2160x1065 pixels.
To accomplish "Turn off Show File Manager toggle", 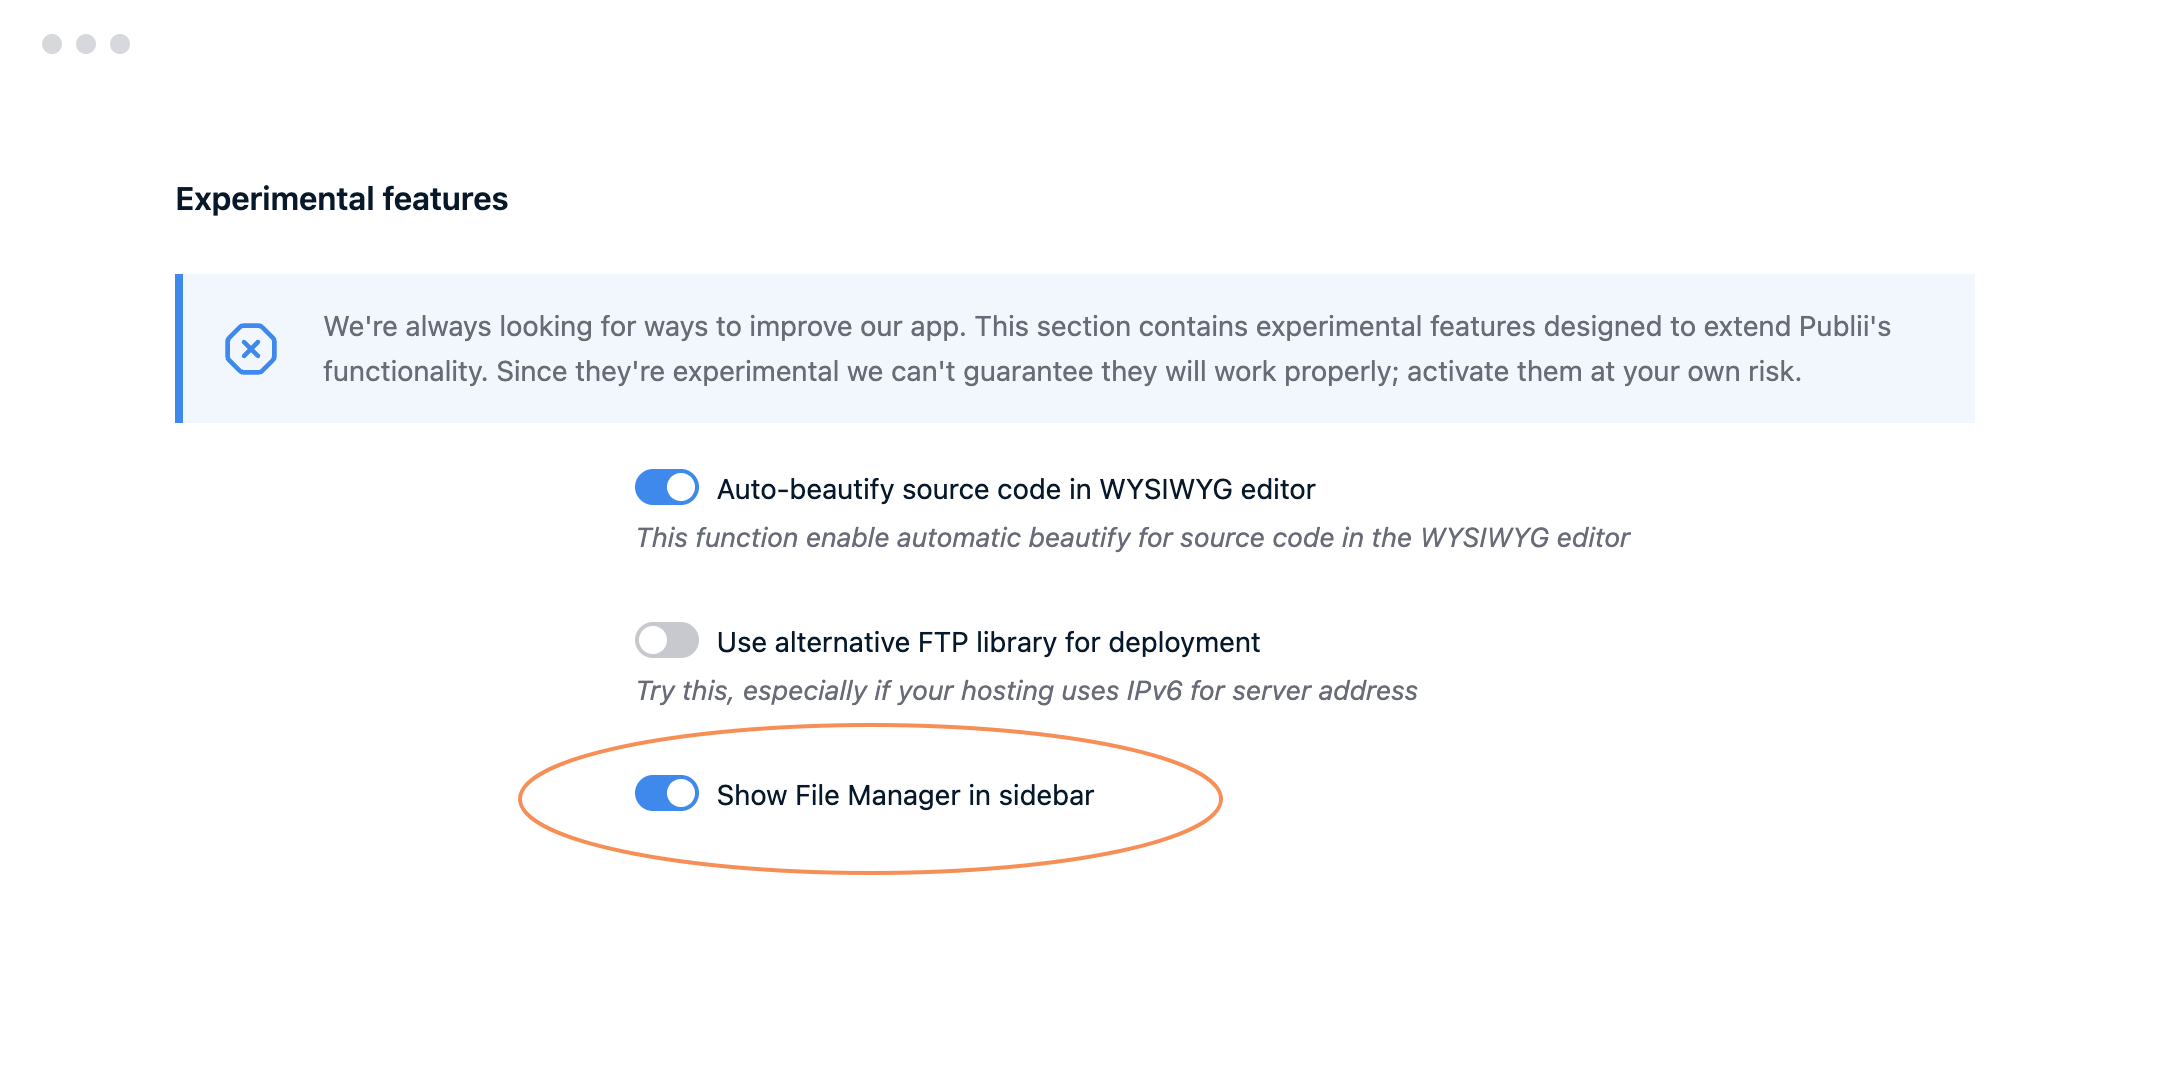I will [x=667, y=794].
